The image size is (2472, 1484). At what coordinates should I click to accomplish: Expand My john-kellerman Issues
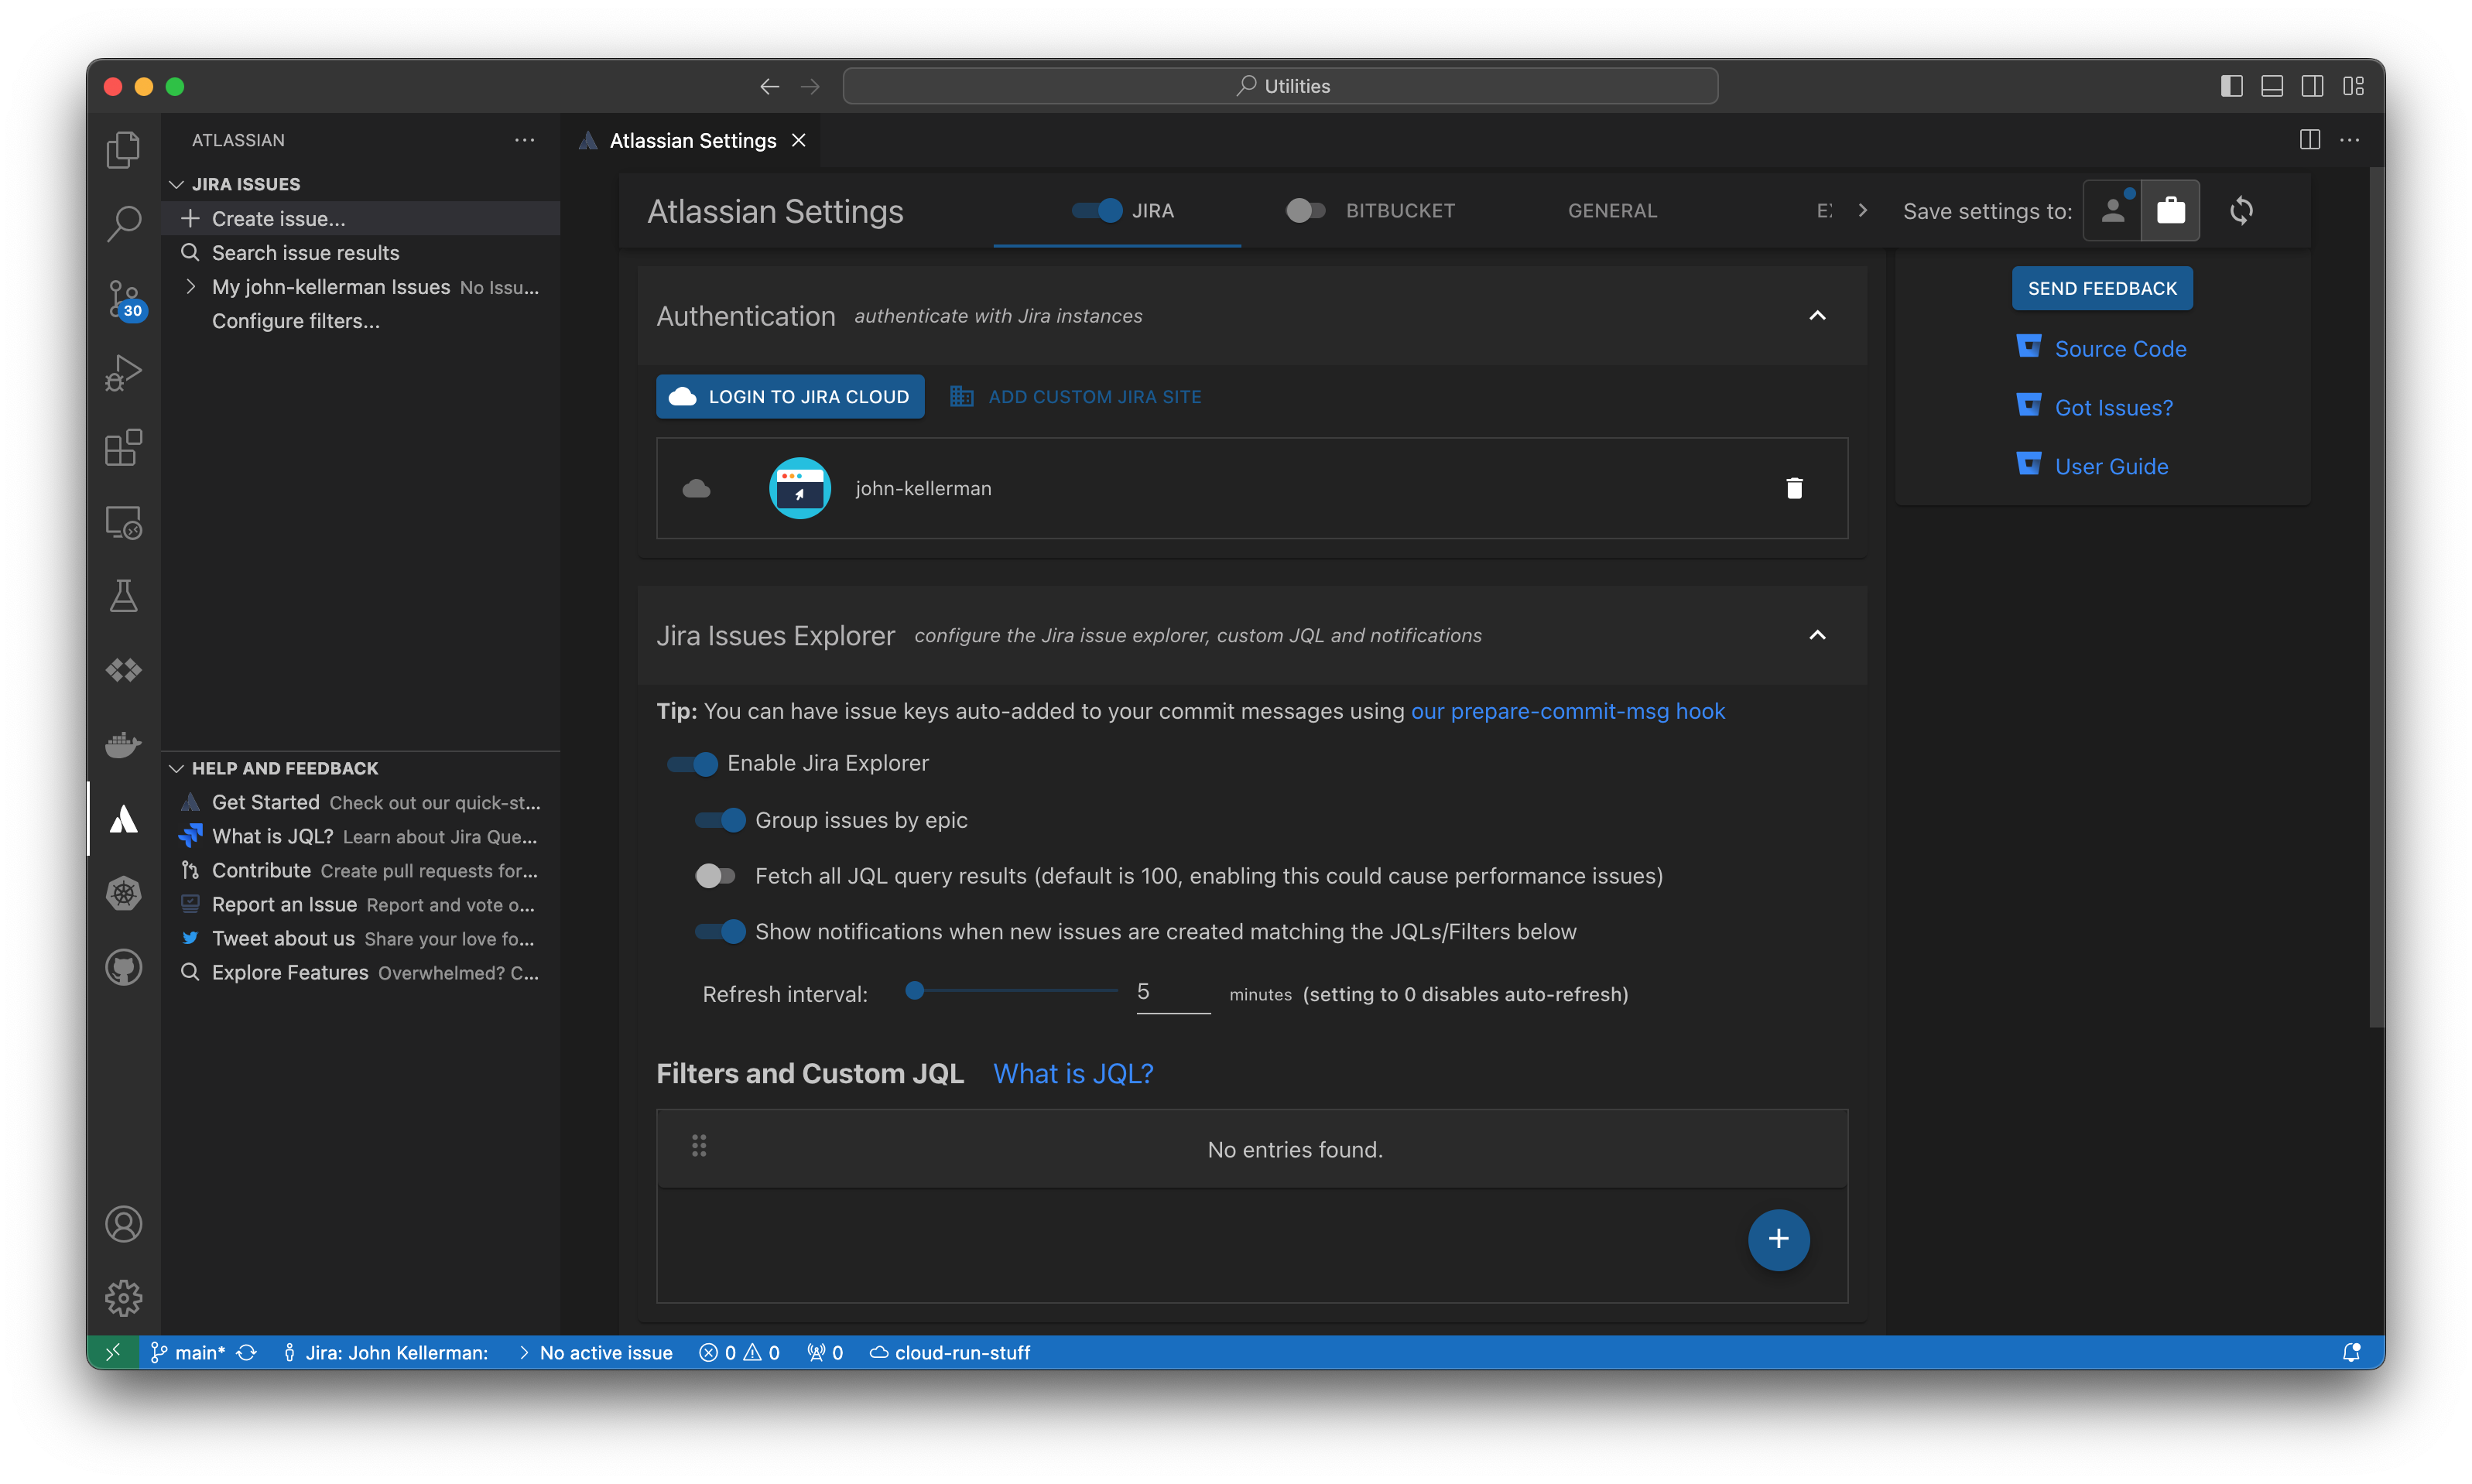click(192, 287)
